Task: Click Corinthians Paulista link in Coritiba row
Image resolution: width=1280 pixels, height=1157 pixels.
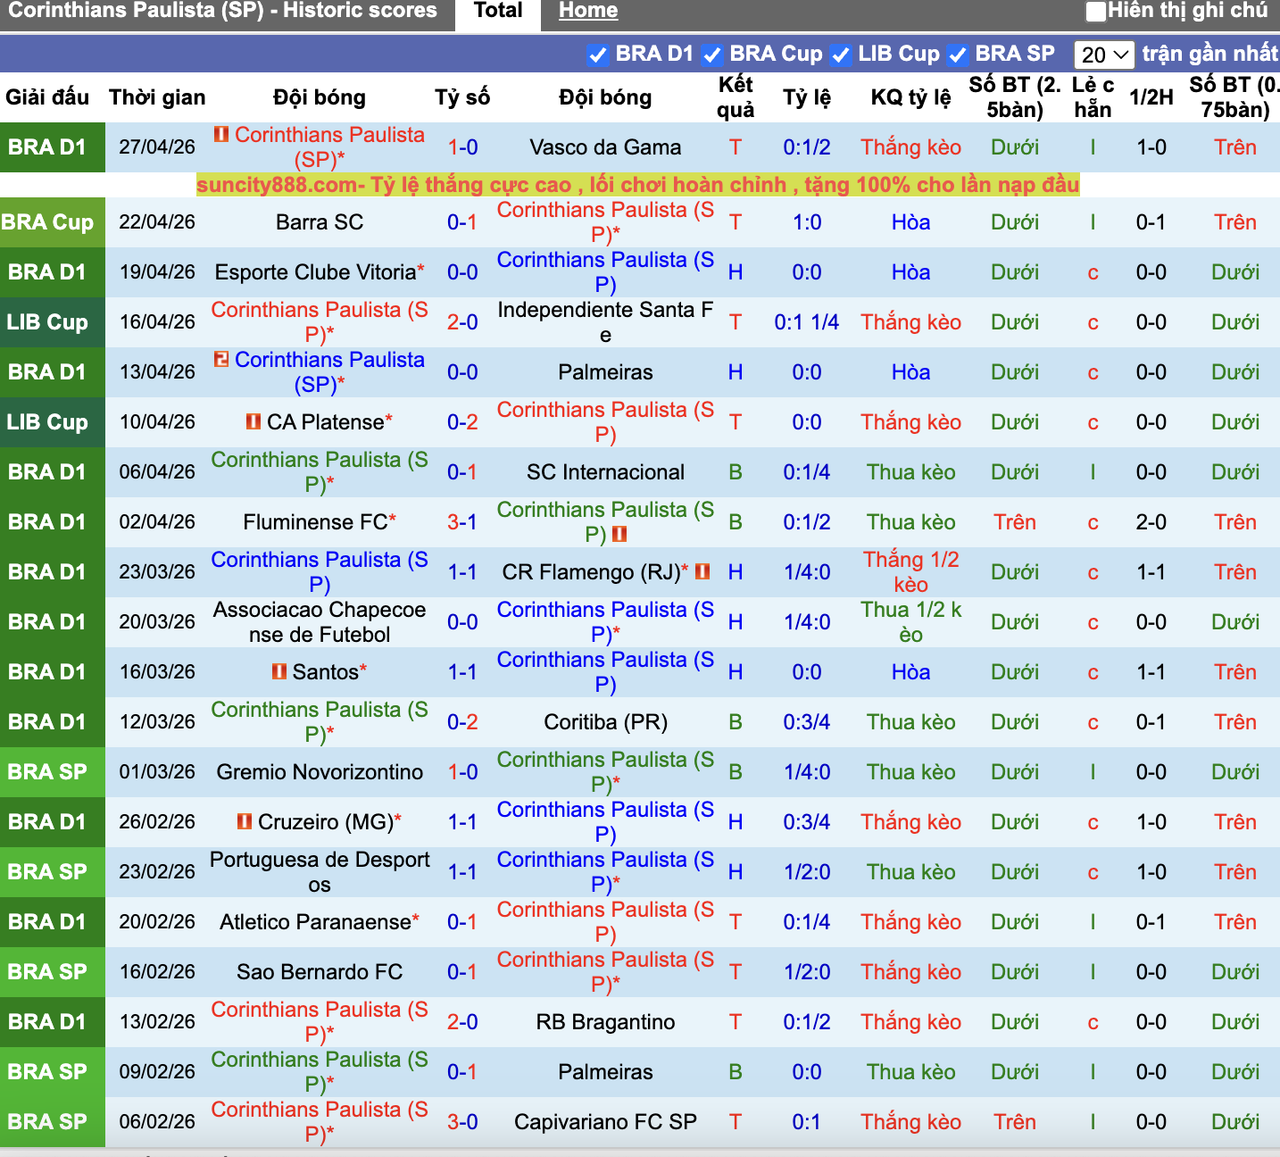Action: 319,722
